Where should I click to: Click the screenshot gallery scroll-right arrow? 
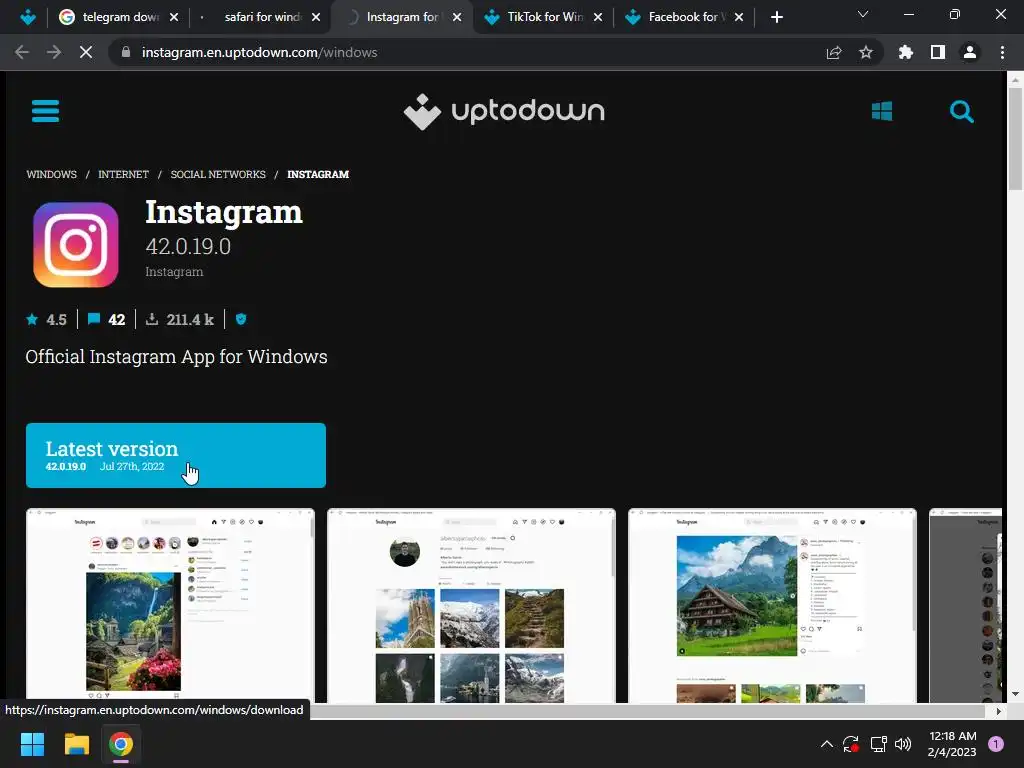click(x=998, y=711)
